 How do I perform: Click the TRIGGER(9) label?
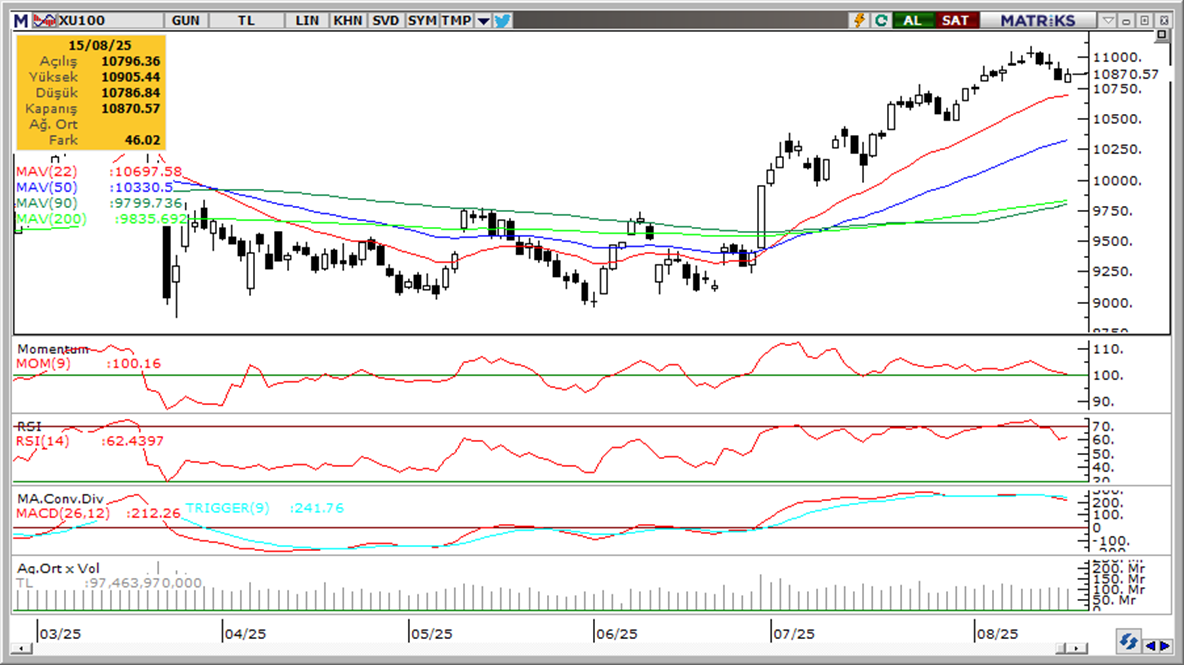tap(227, 508)
